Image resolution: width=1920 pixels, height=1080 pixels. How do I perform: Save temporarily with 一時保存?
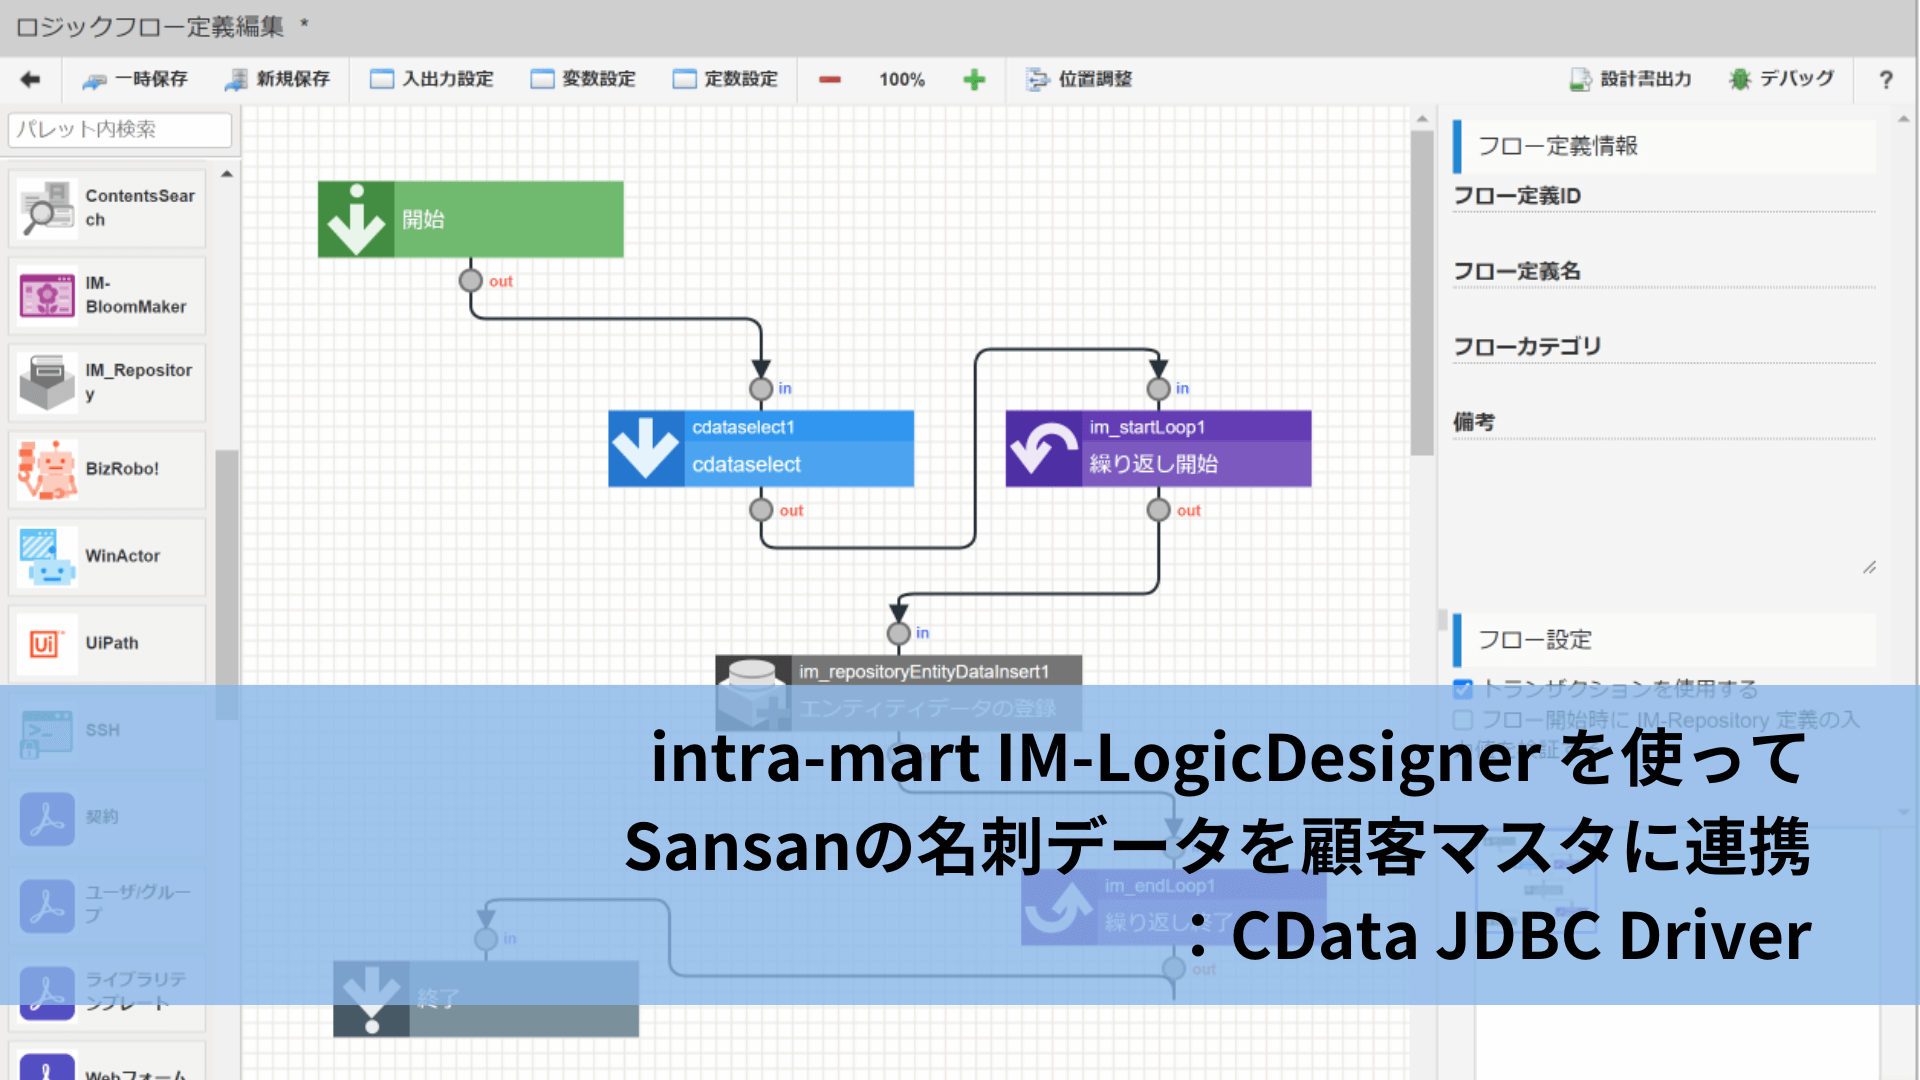[135, 79]
